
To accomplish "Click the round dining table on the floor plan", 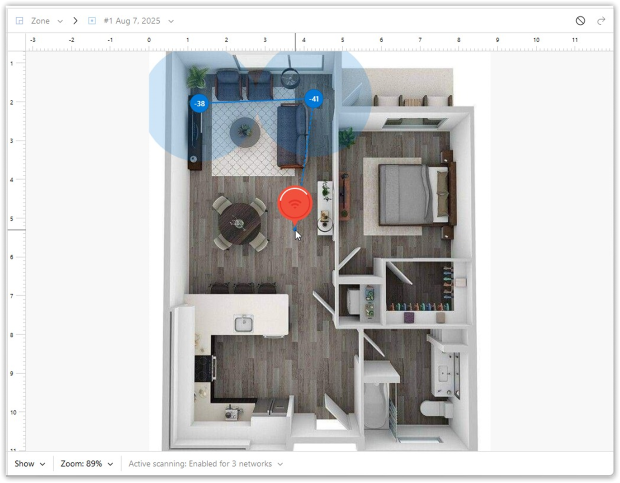I will [x=239, y=223].
